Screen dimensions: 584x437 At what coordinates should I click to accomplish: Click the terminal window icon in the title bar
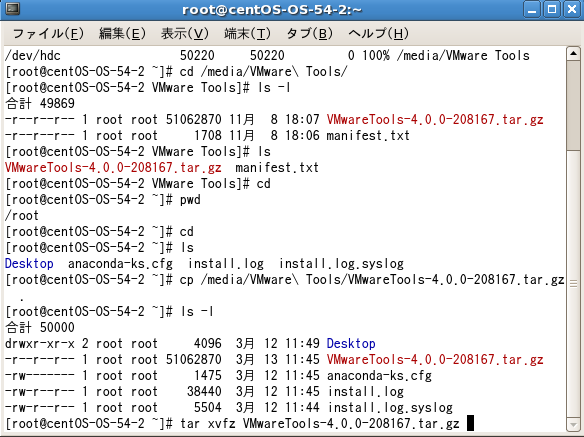point(13,9)
